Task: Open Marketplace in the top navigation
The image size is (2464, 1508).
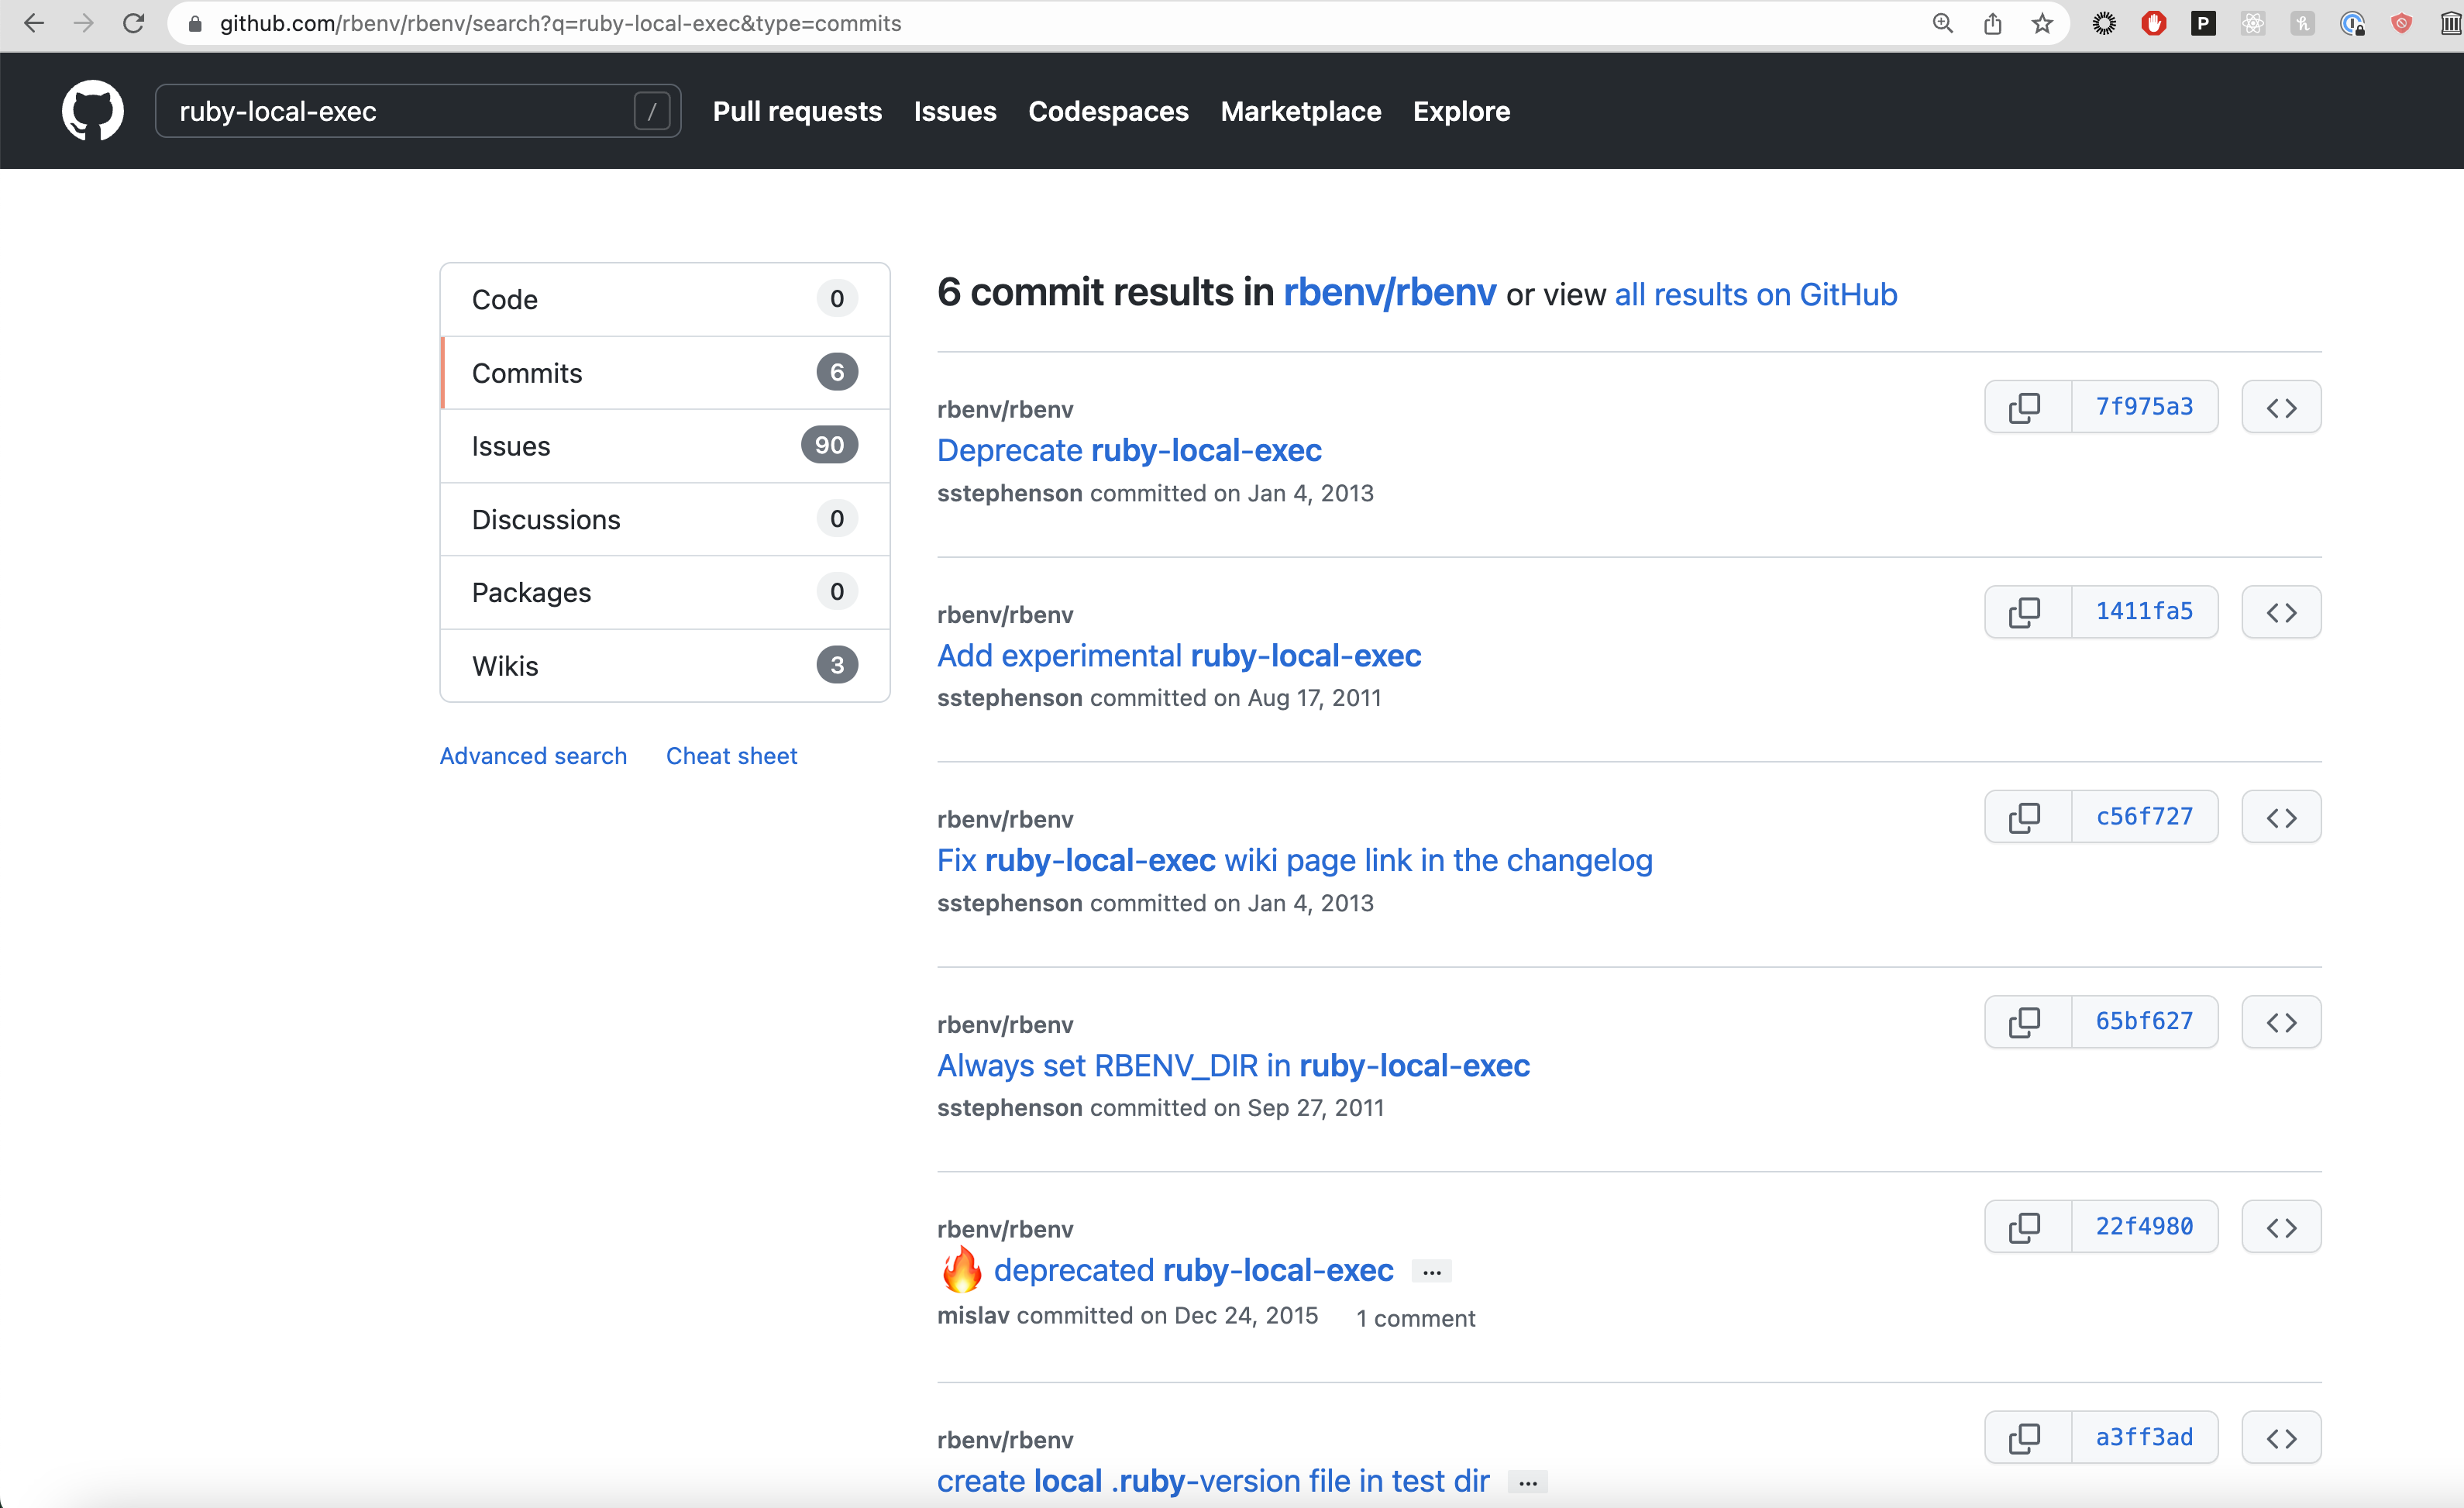Action: 1301,111
